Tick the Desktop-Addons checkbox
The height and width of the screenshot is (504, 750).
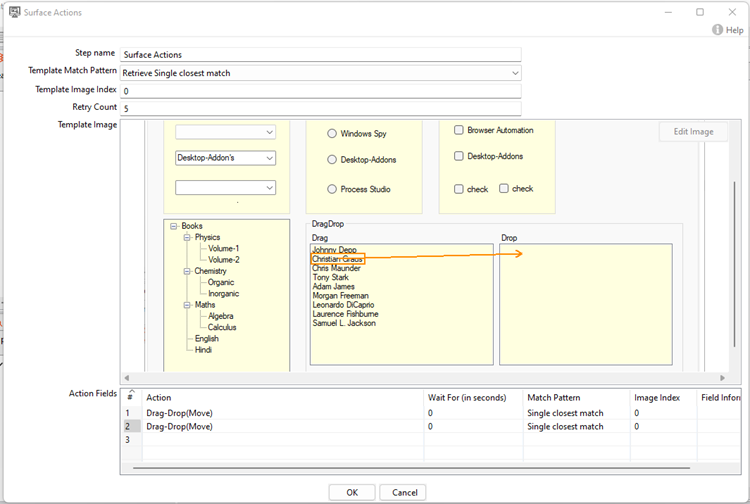[x=459, y=156]
